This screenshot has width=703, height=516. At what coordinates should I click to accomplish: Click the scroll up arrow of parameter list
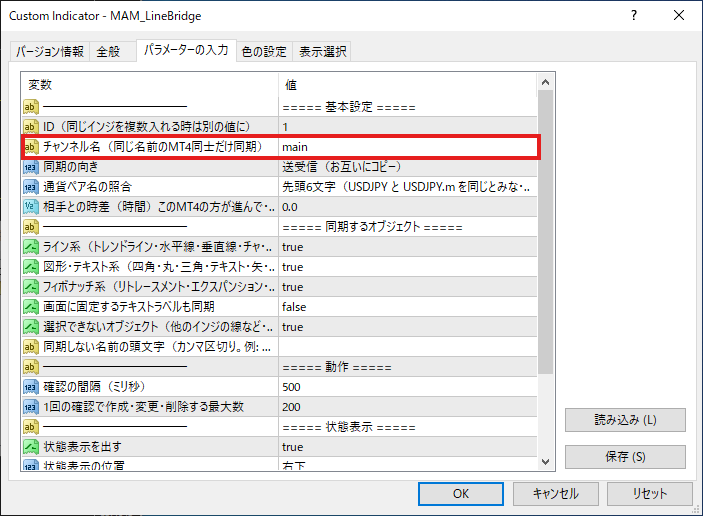point(546,82)
